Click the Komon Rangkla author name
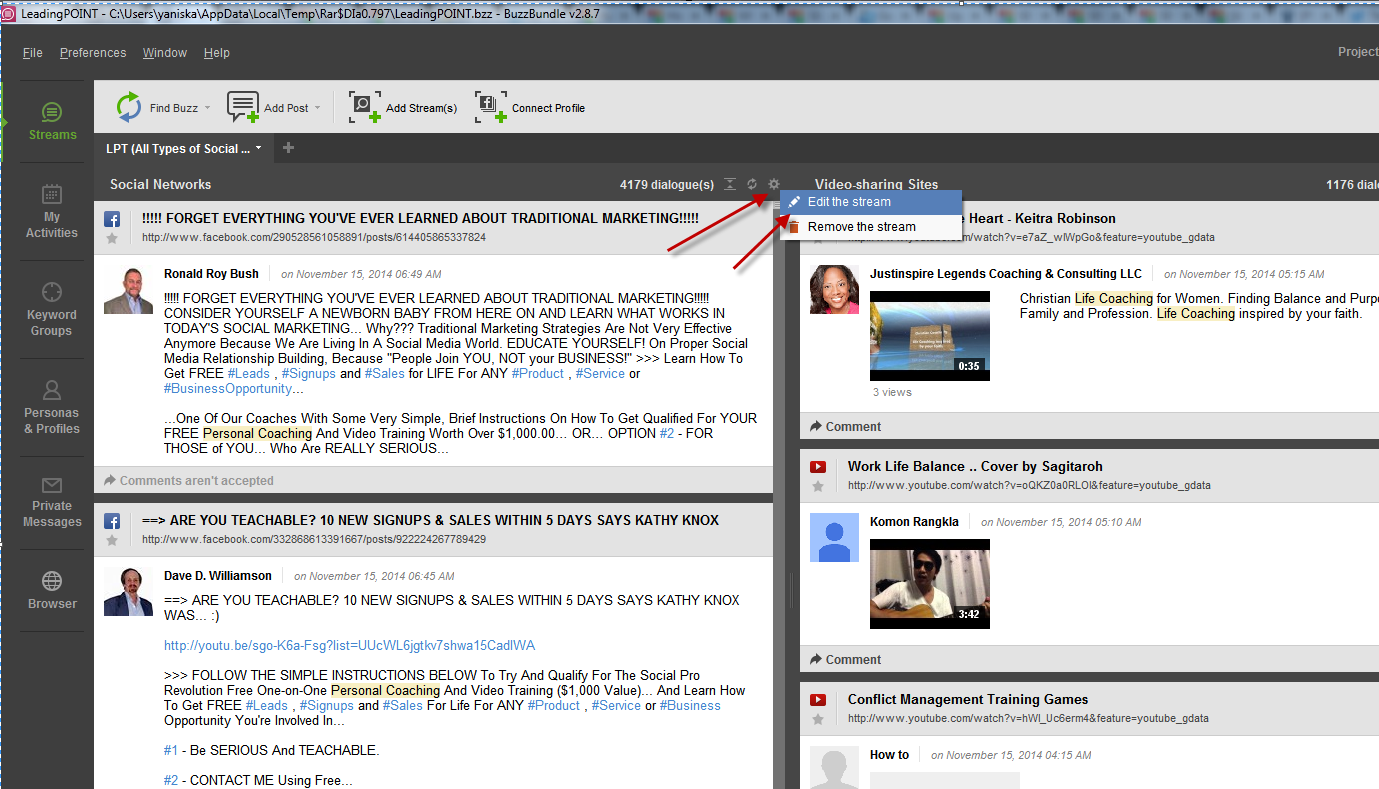This screenshot has width=1379, height=789. [x=914, y=522]
